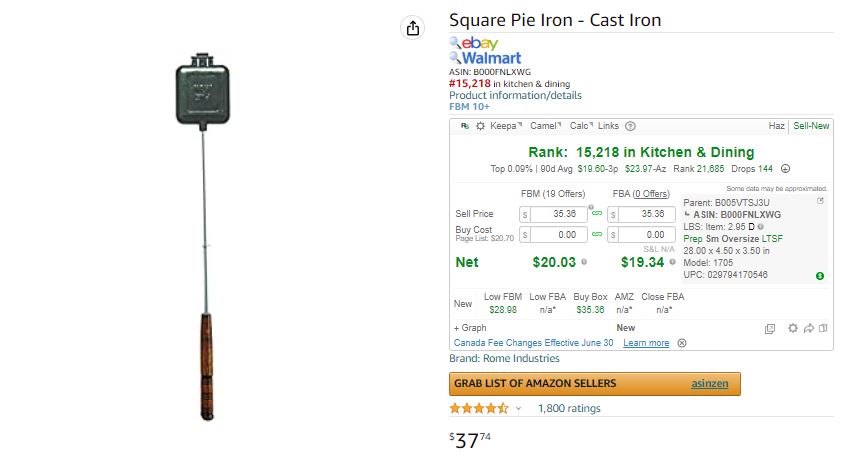The height and width of the screenshot is (461, 842).
Task: Open the Keepa dropdown menu
Action: tap(505, 126)
